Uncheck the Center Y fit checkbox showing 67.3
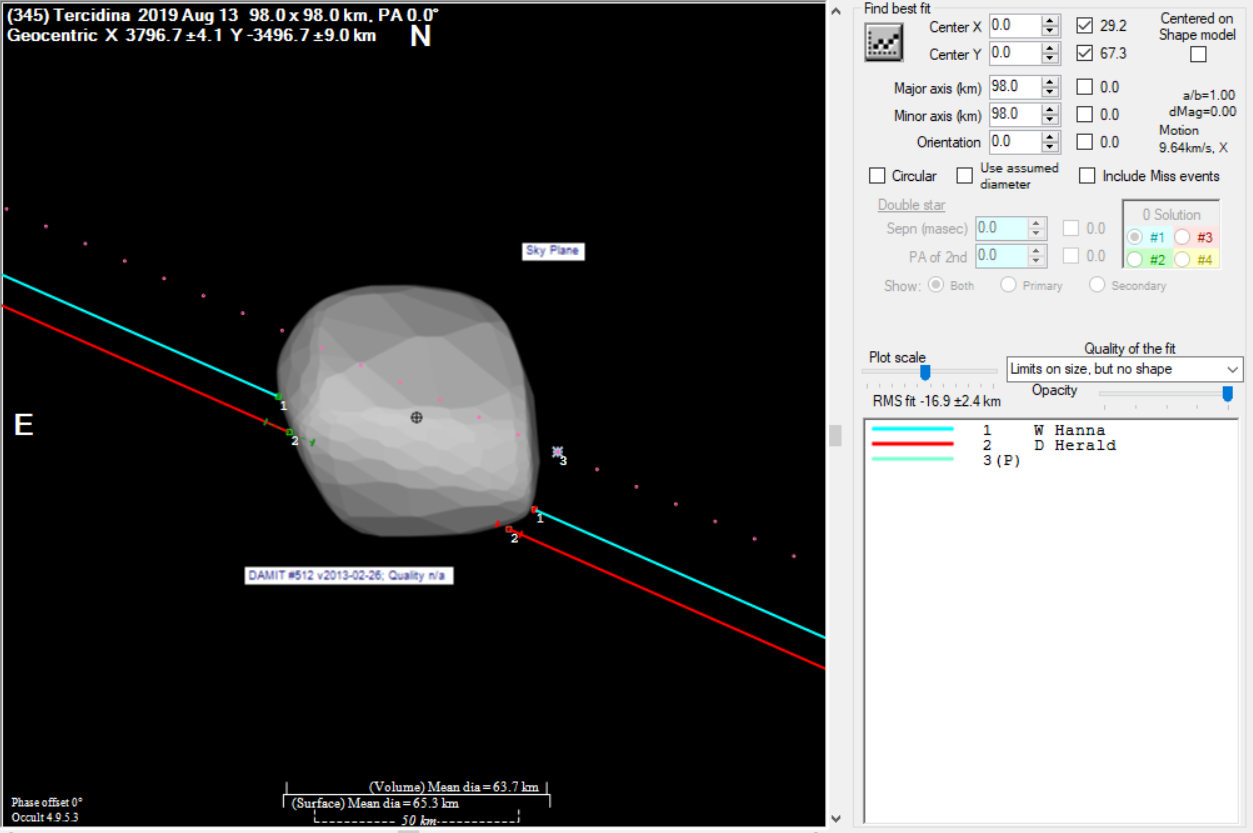 (x=1084, y=53)
